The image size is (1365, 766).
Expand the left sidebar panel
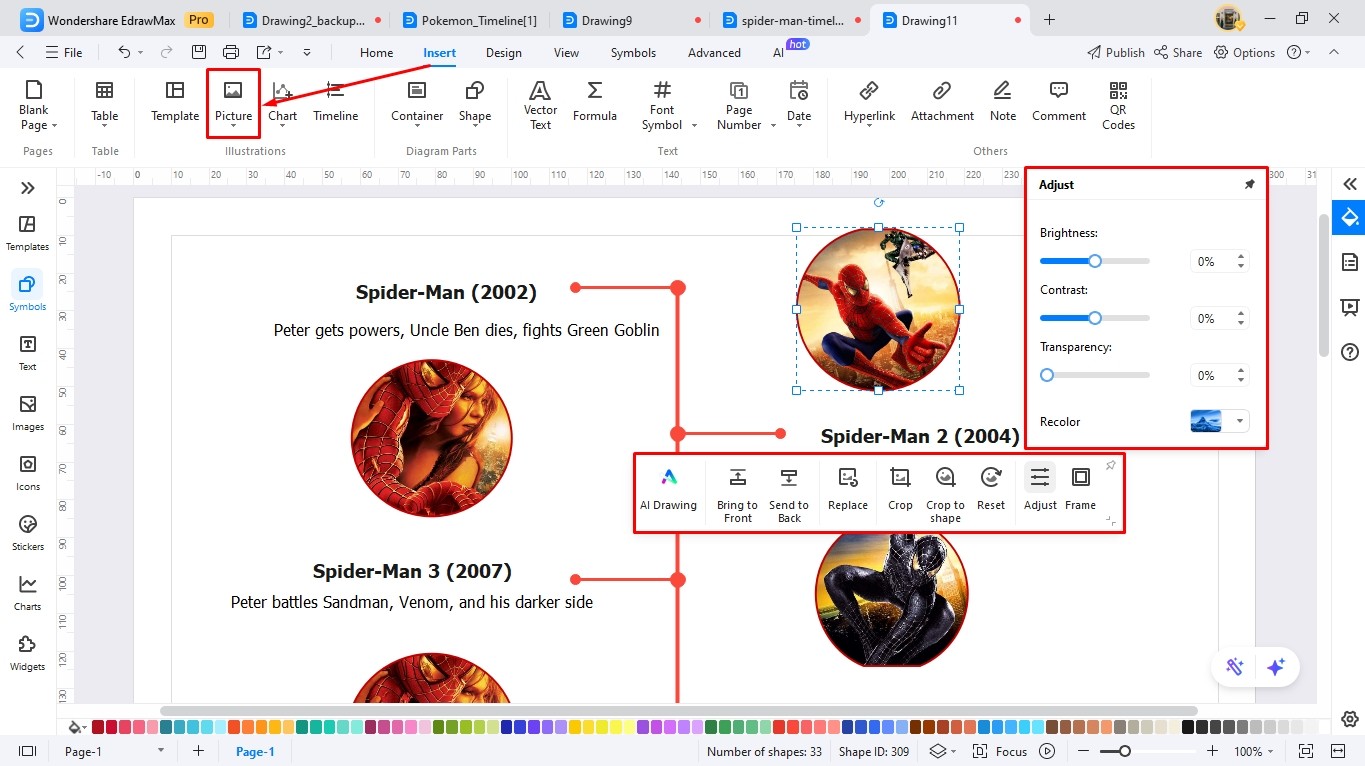(x=28, y=188)
